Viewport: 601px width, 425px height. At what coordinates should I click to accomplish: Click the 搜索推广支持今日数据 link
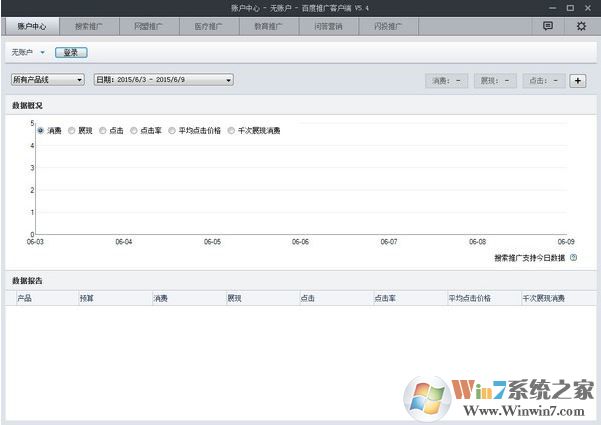pos(529,258)
